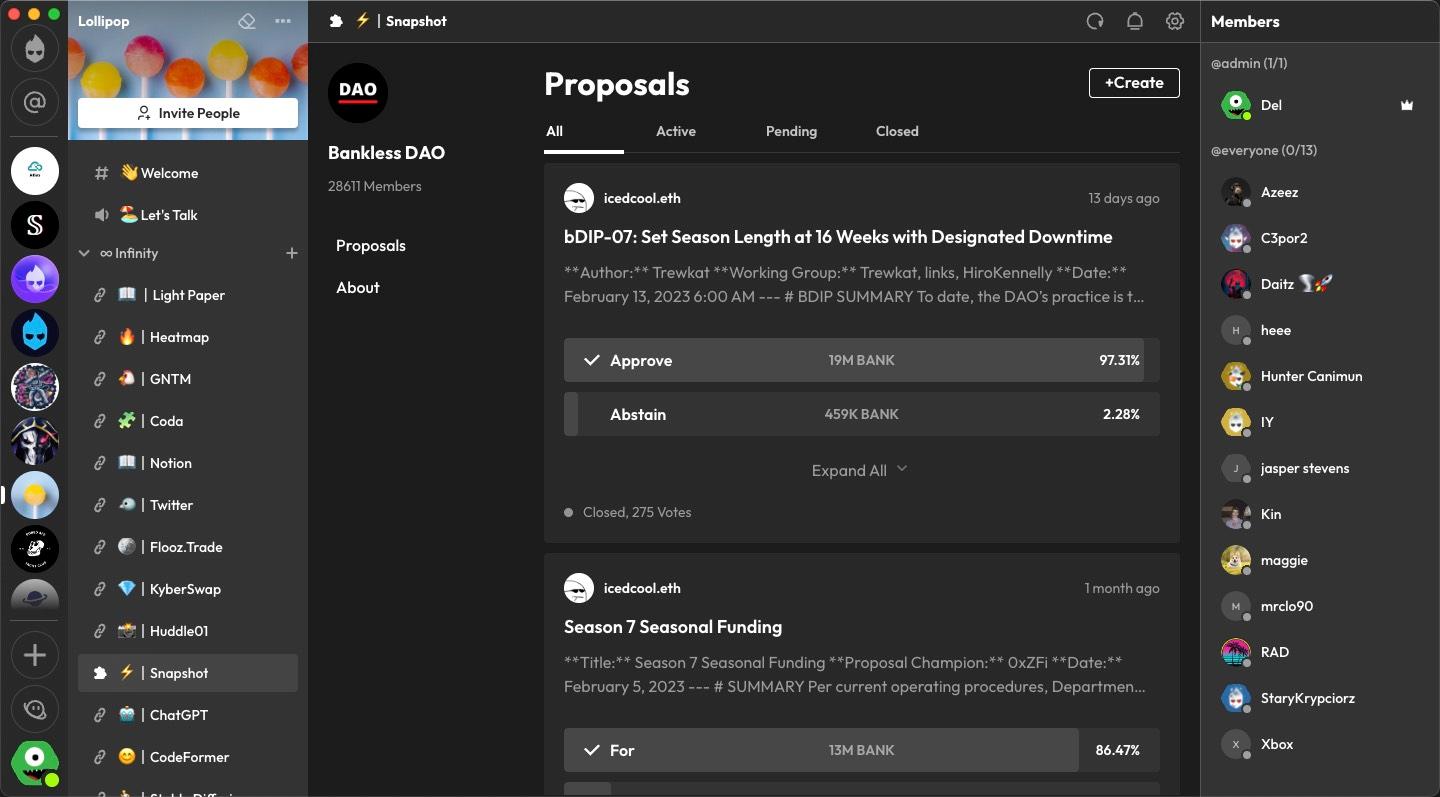Open the purple flame server icon

35,279
